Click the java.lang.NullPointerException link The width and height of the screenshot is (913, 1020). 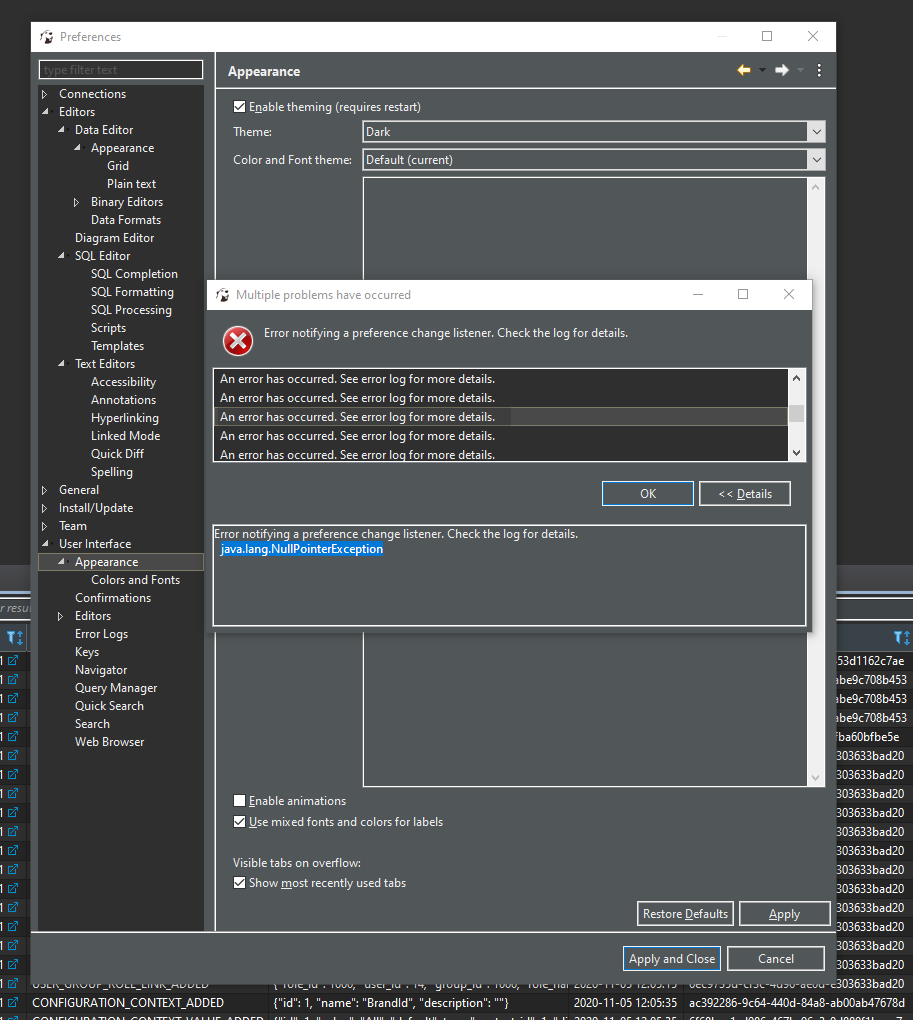[x=301, y=548]
